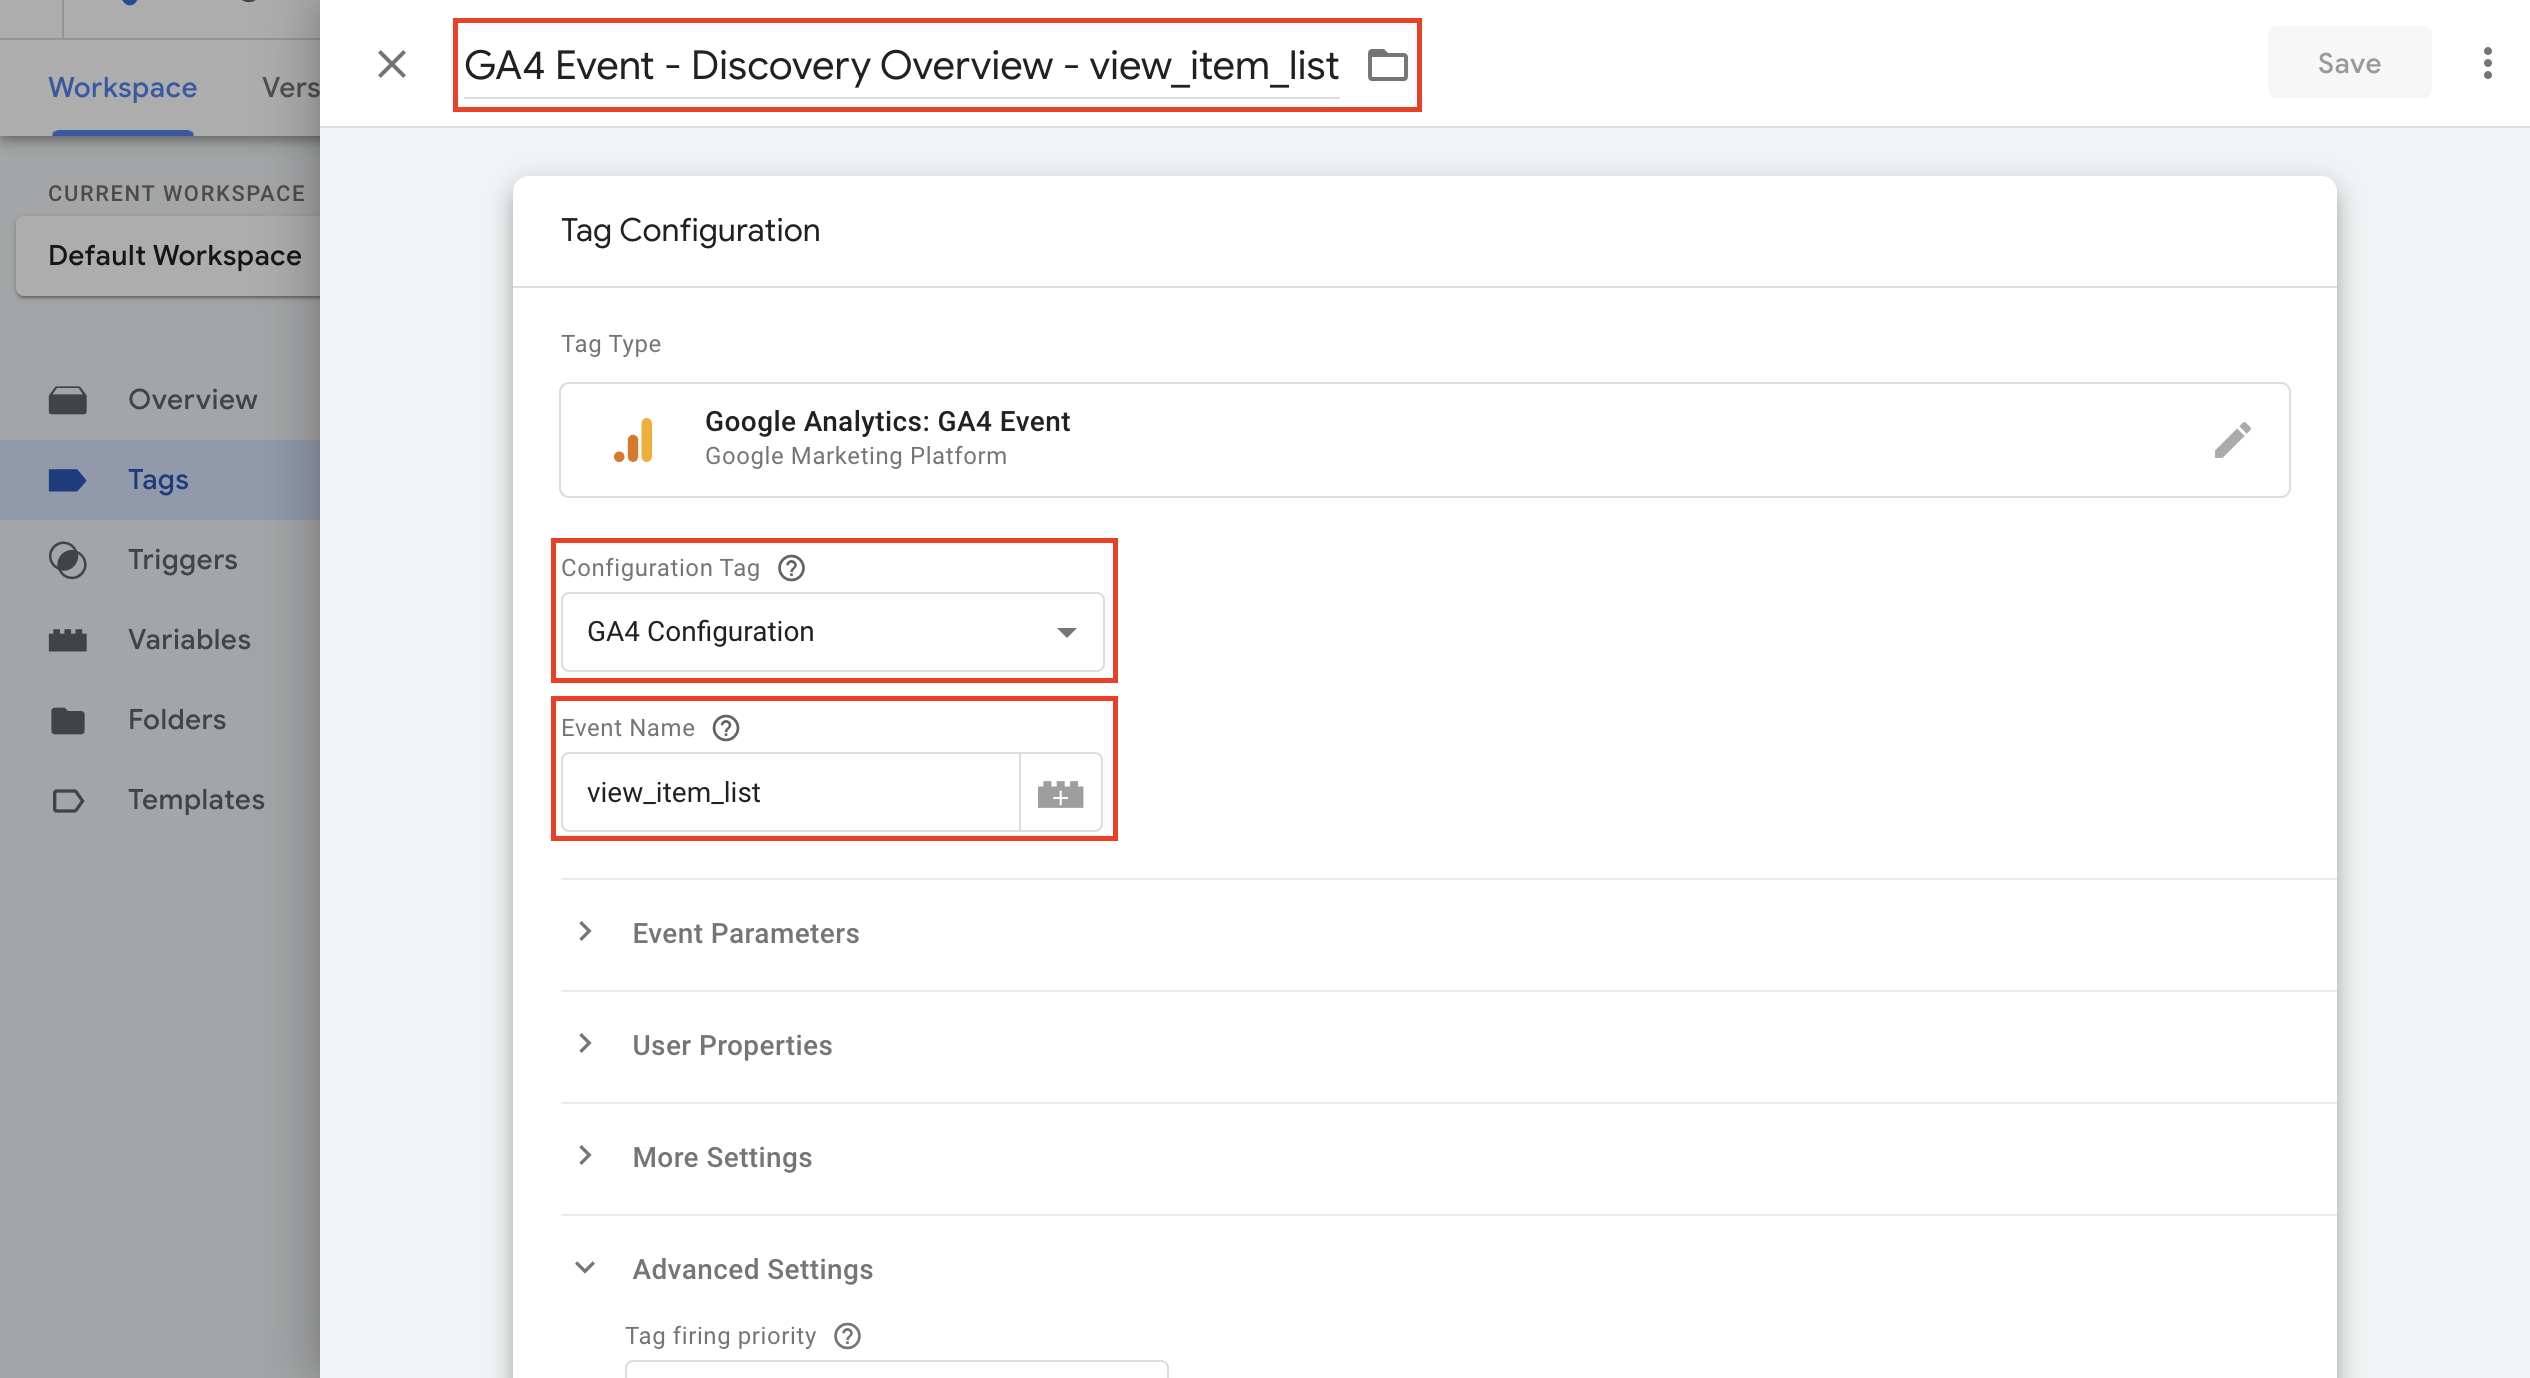Go to Templates in the sidebar
The height and width of the screenshot is (1378, 2530).
click(x=160, y=800)
